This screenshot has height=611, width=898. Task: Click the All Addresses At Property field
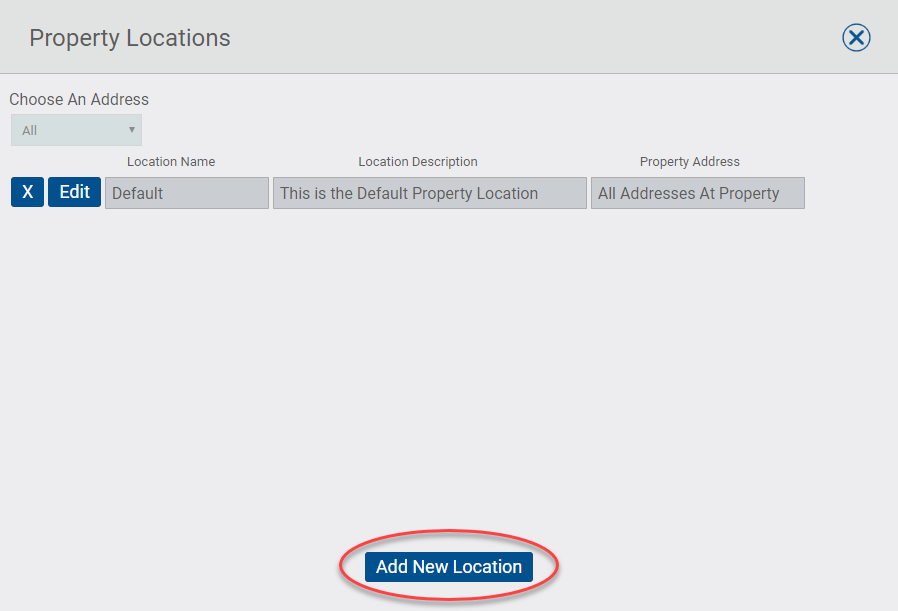697,193
